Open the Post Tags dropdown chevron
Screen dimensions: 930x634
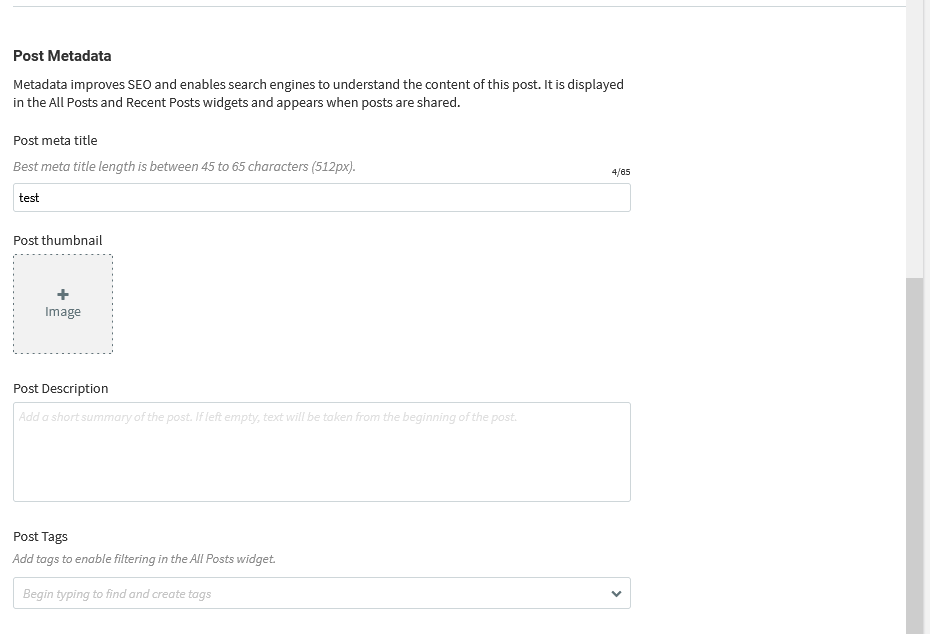[x=616, y=594]
